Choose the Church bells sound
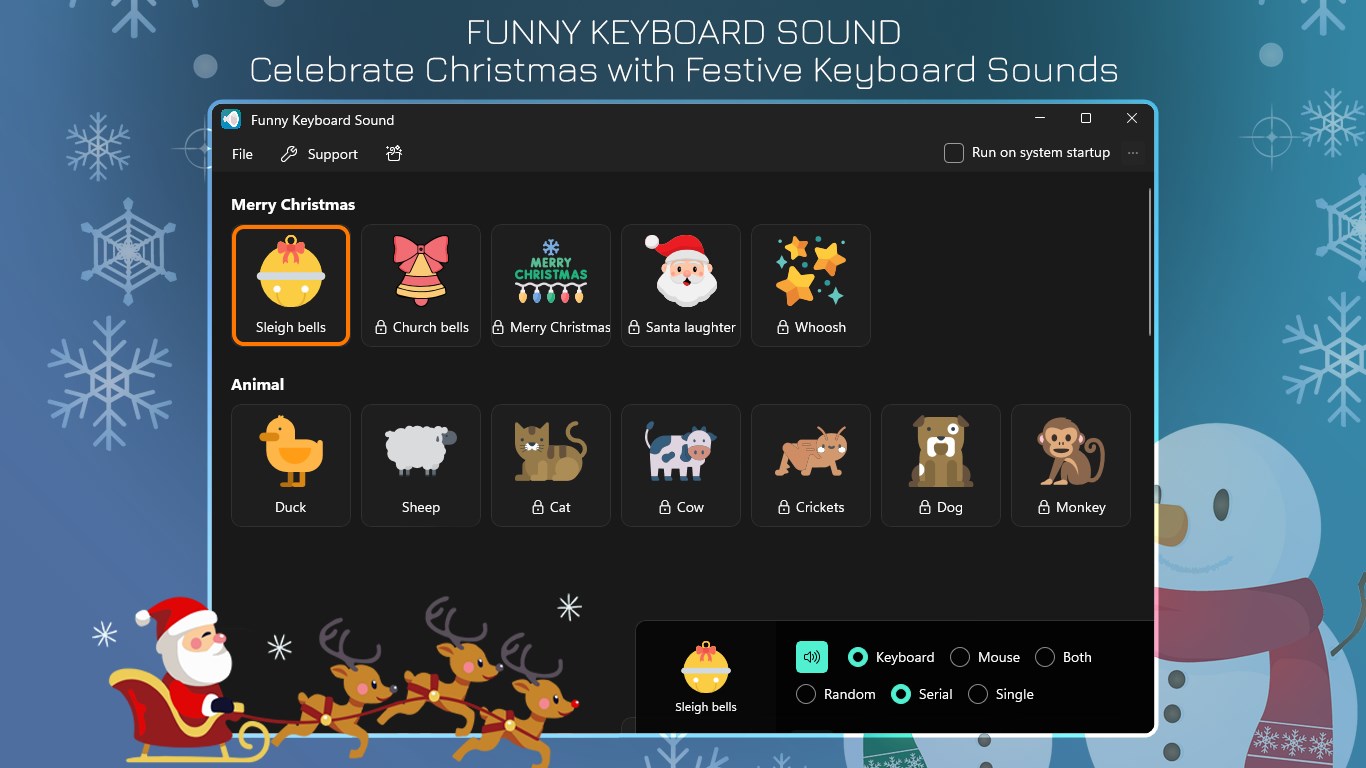The image size is (1366, 768). [421, 285]
